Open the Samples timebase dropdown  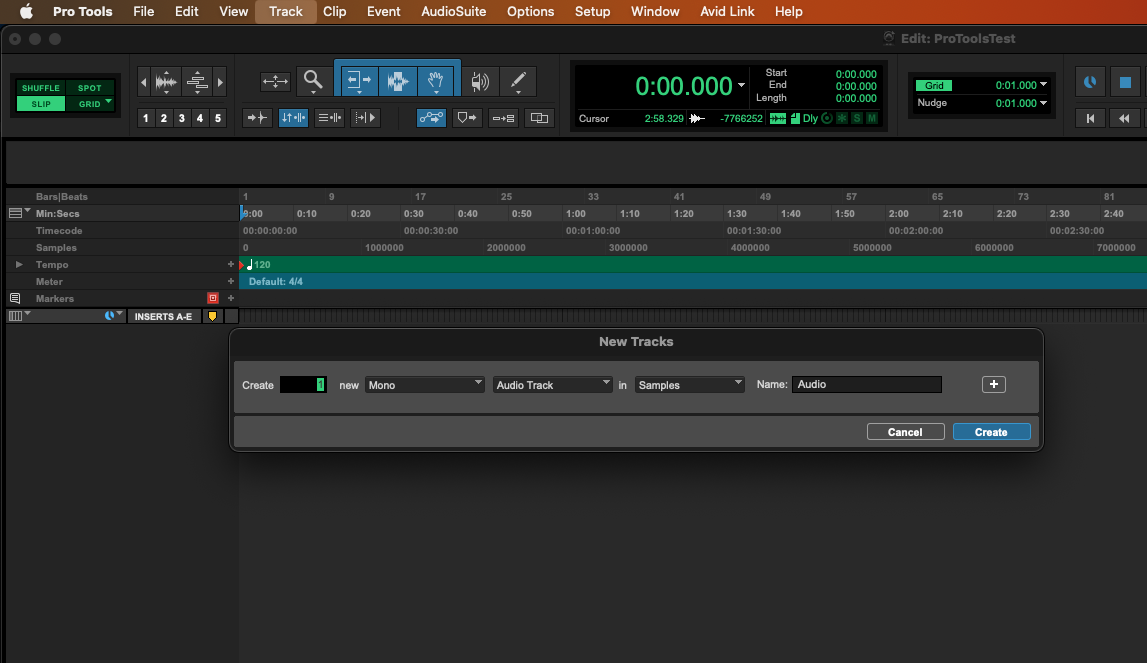tap(690, 385)
